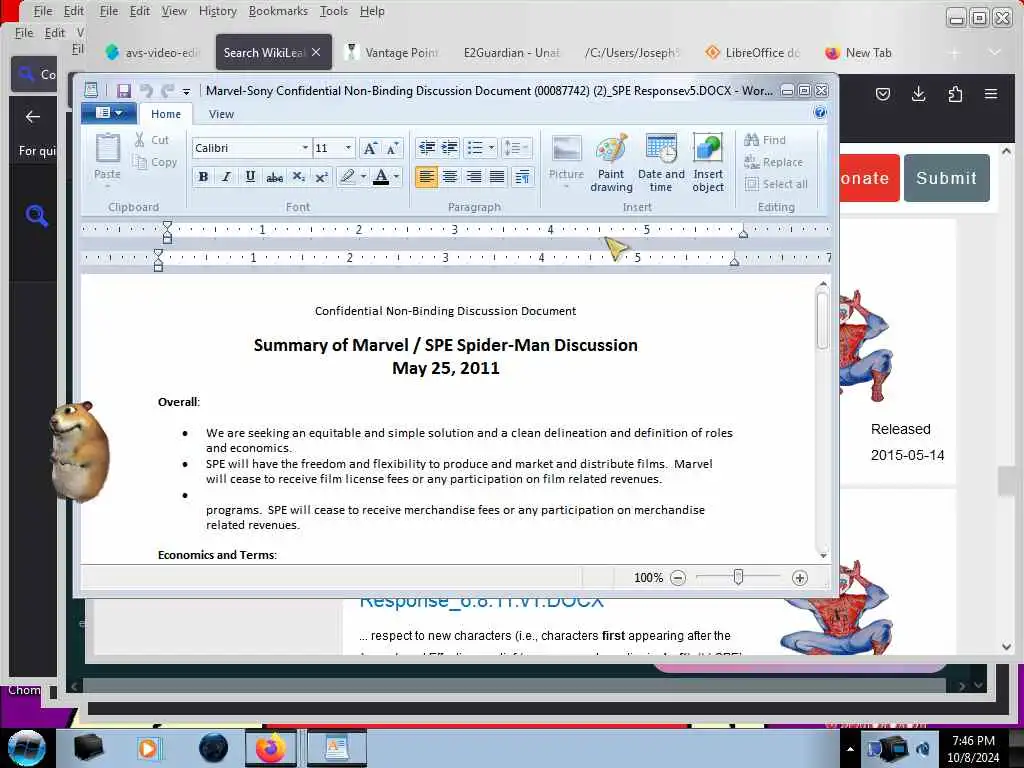Select Align text left
The width and height of the screenshot is (1024, 768).
426,176
